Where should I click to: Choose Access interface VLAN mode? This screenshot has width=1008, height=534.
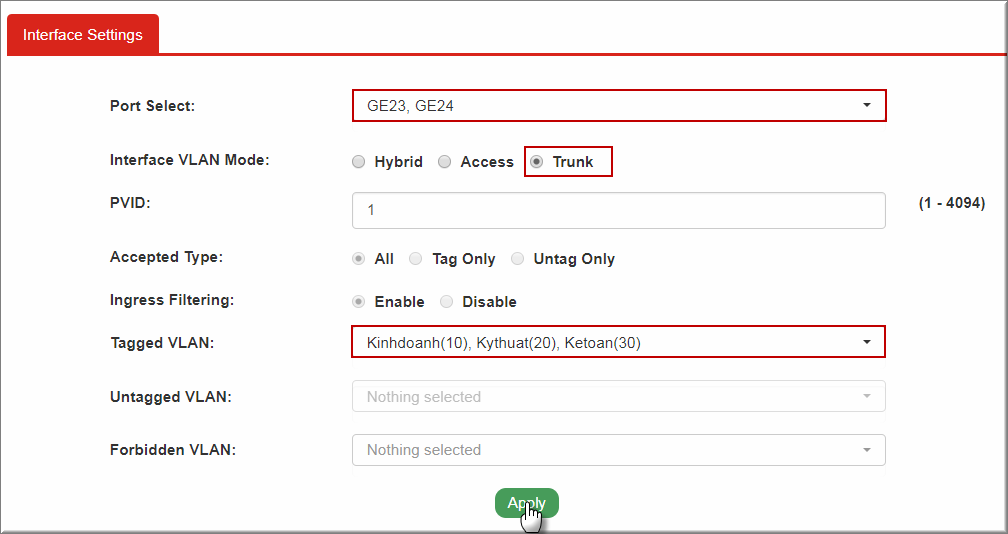(445, 162)
